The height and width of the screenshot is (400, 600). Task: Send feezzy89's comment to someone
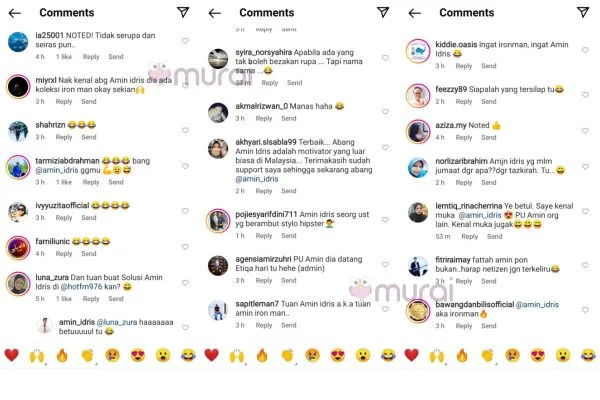[x=489, y=101]
